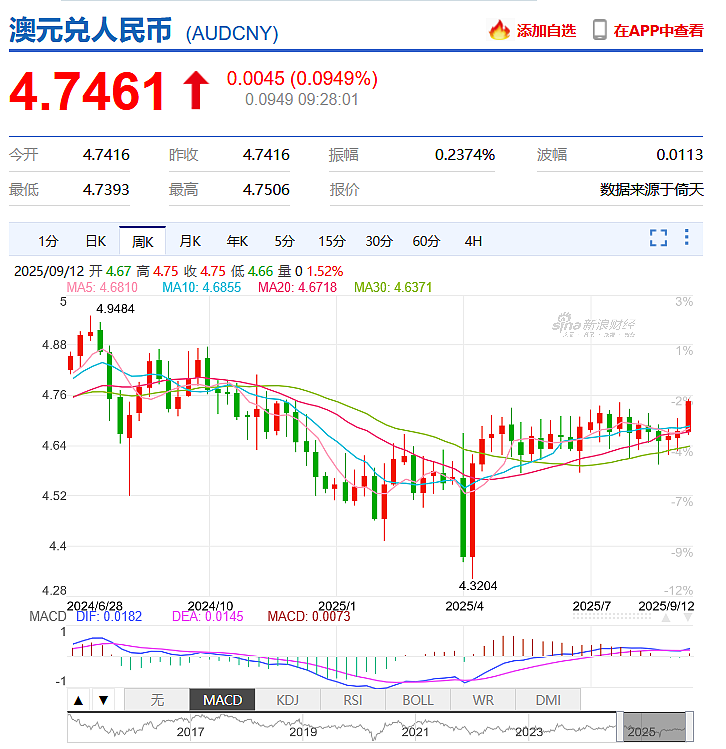Click the chart low label 4.3204
The width and height of the screenshot is (726, 749).
[478, 586]
